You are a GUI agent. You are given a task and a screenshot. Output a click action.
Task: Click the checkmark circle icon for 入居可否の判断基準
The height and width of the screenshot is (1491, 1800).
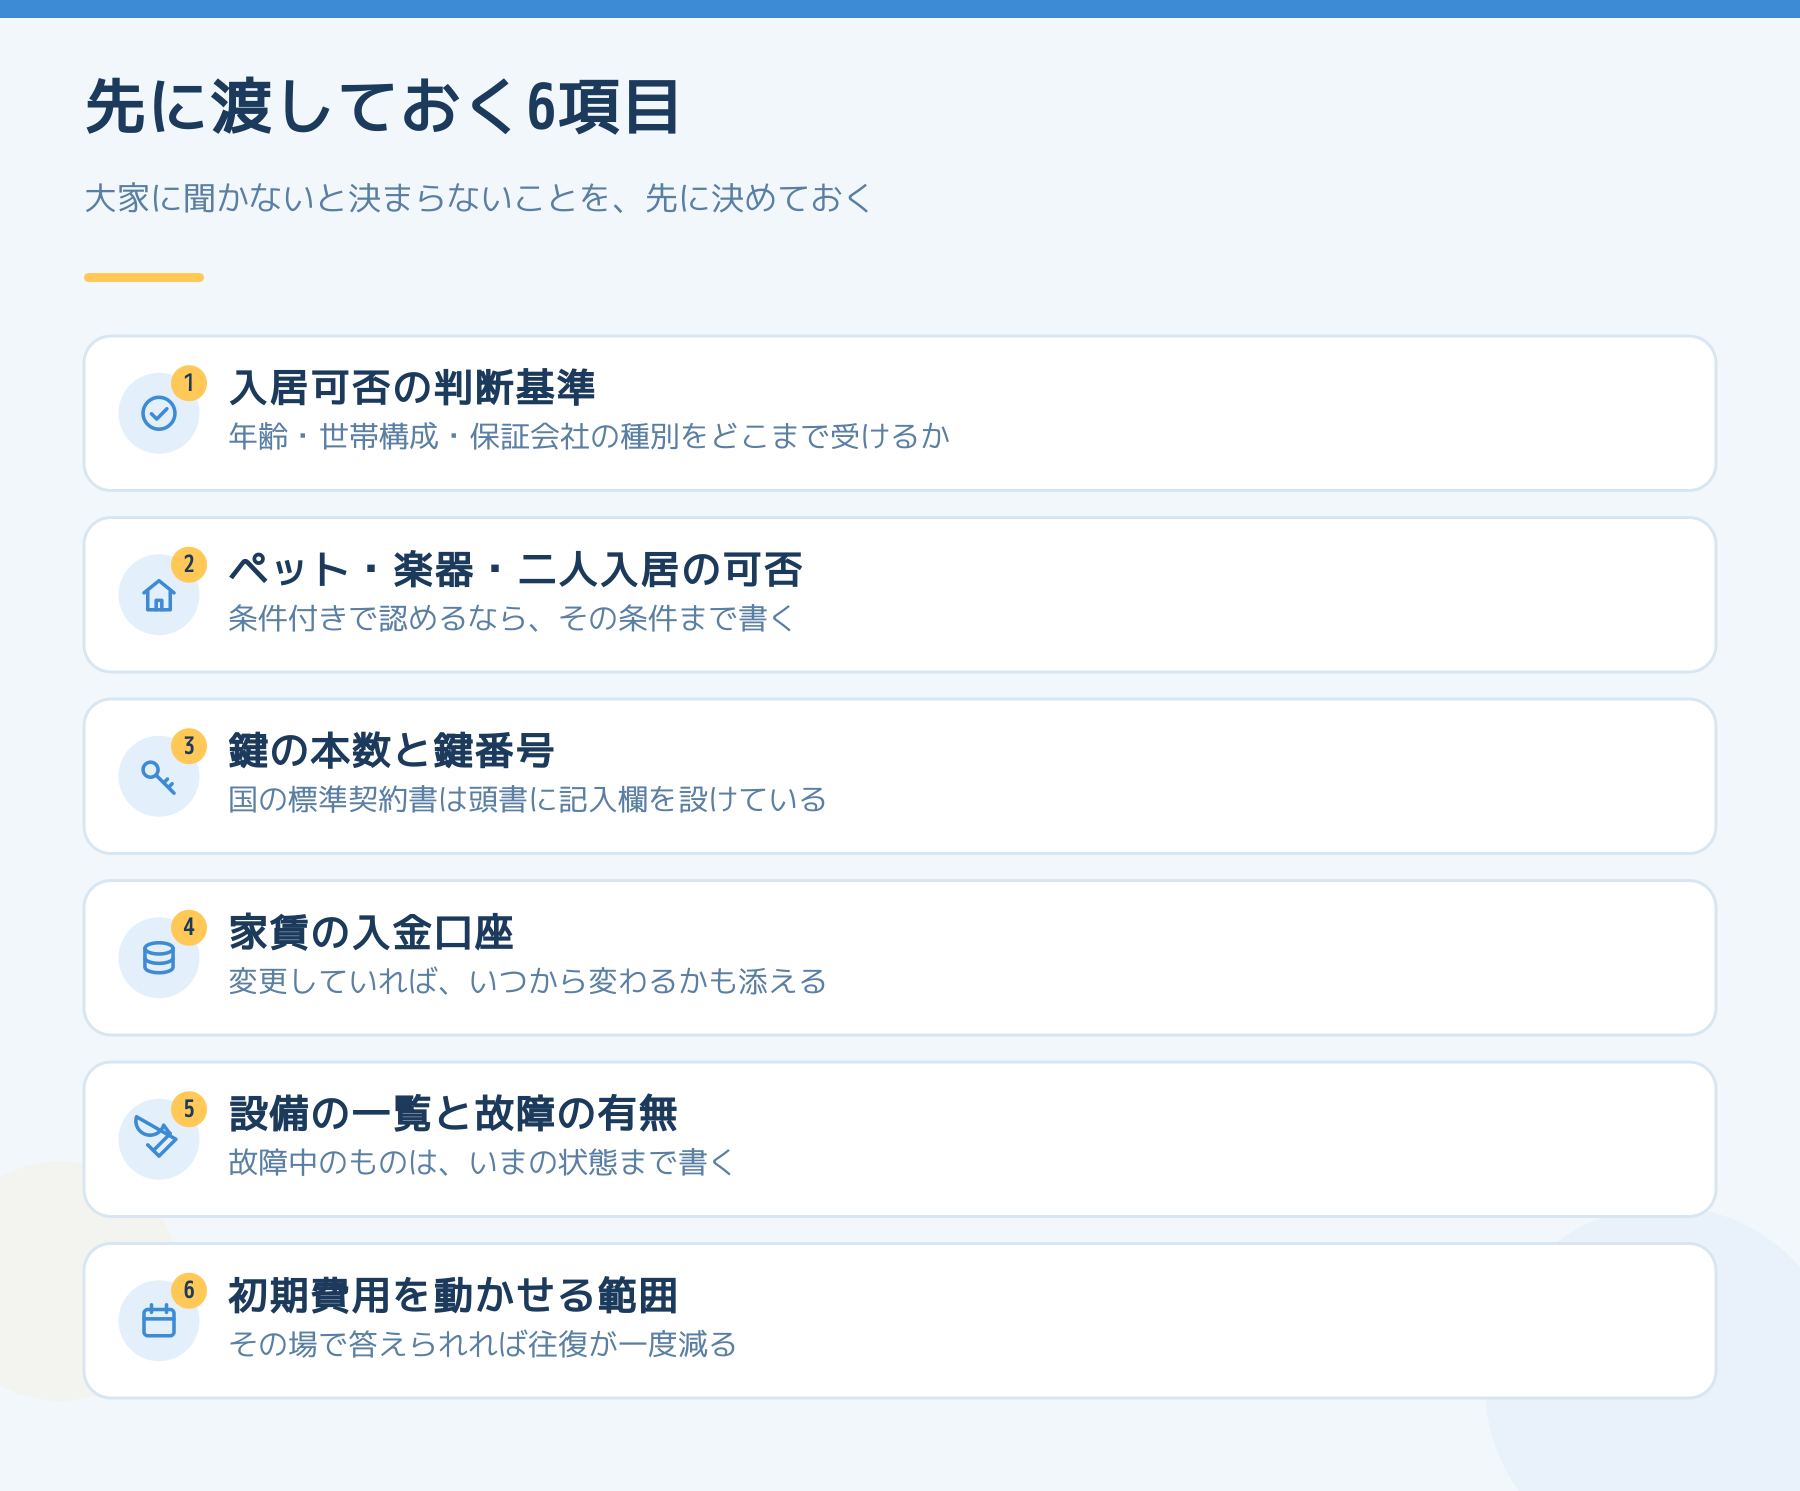tap(159, 413)
